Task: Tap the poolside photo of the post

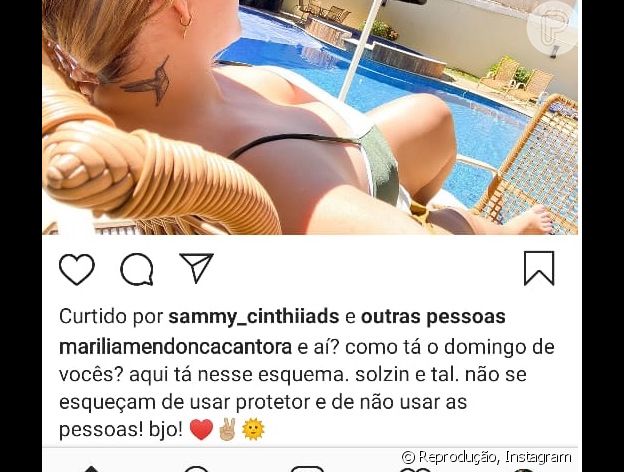Action: tap(310, 117)
